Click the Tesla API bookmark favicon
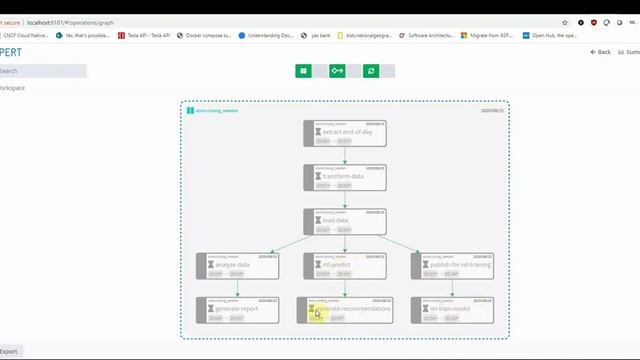The width and height of the screenshot is (640, 360). pyautogui.click(x=121, y=36)
